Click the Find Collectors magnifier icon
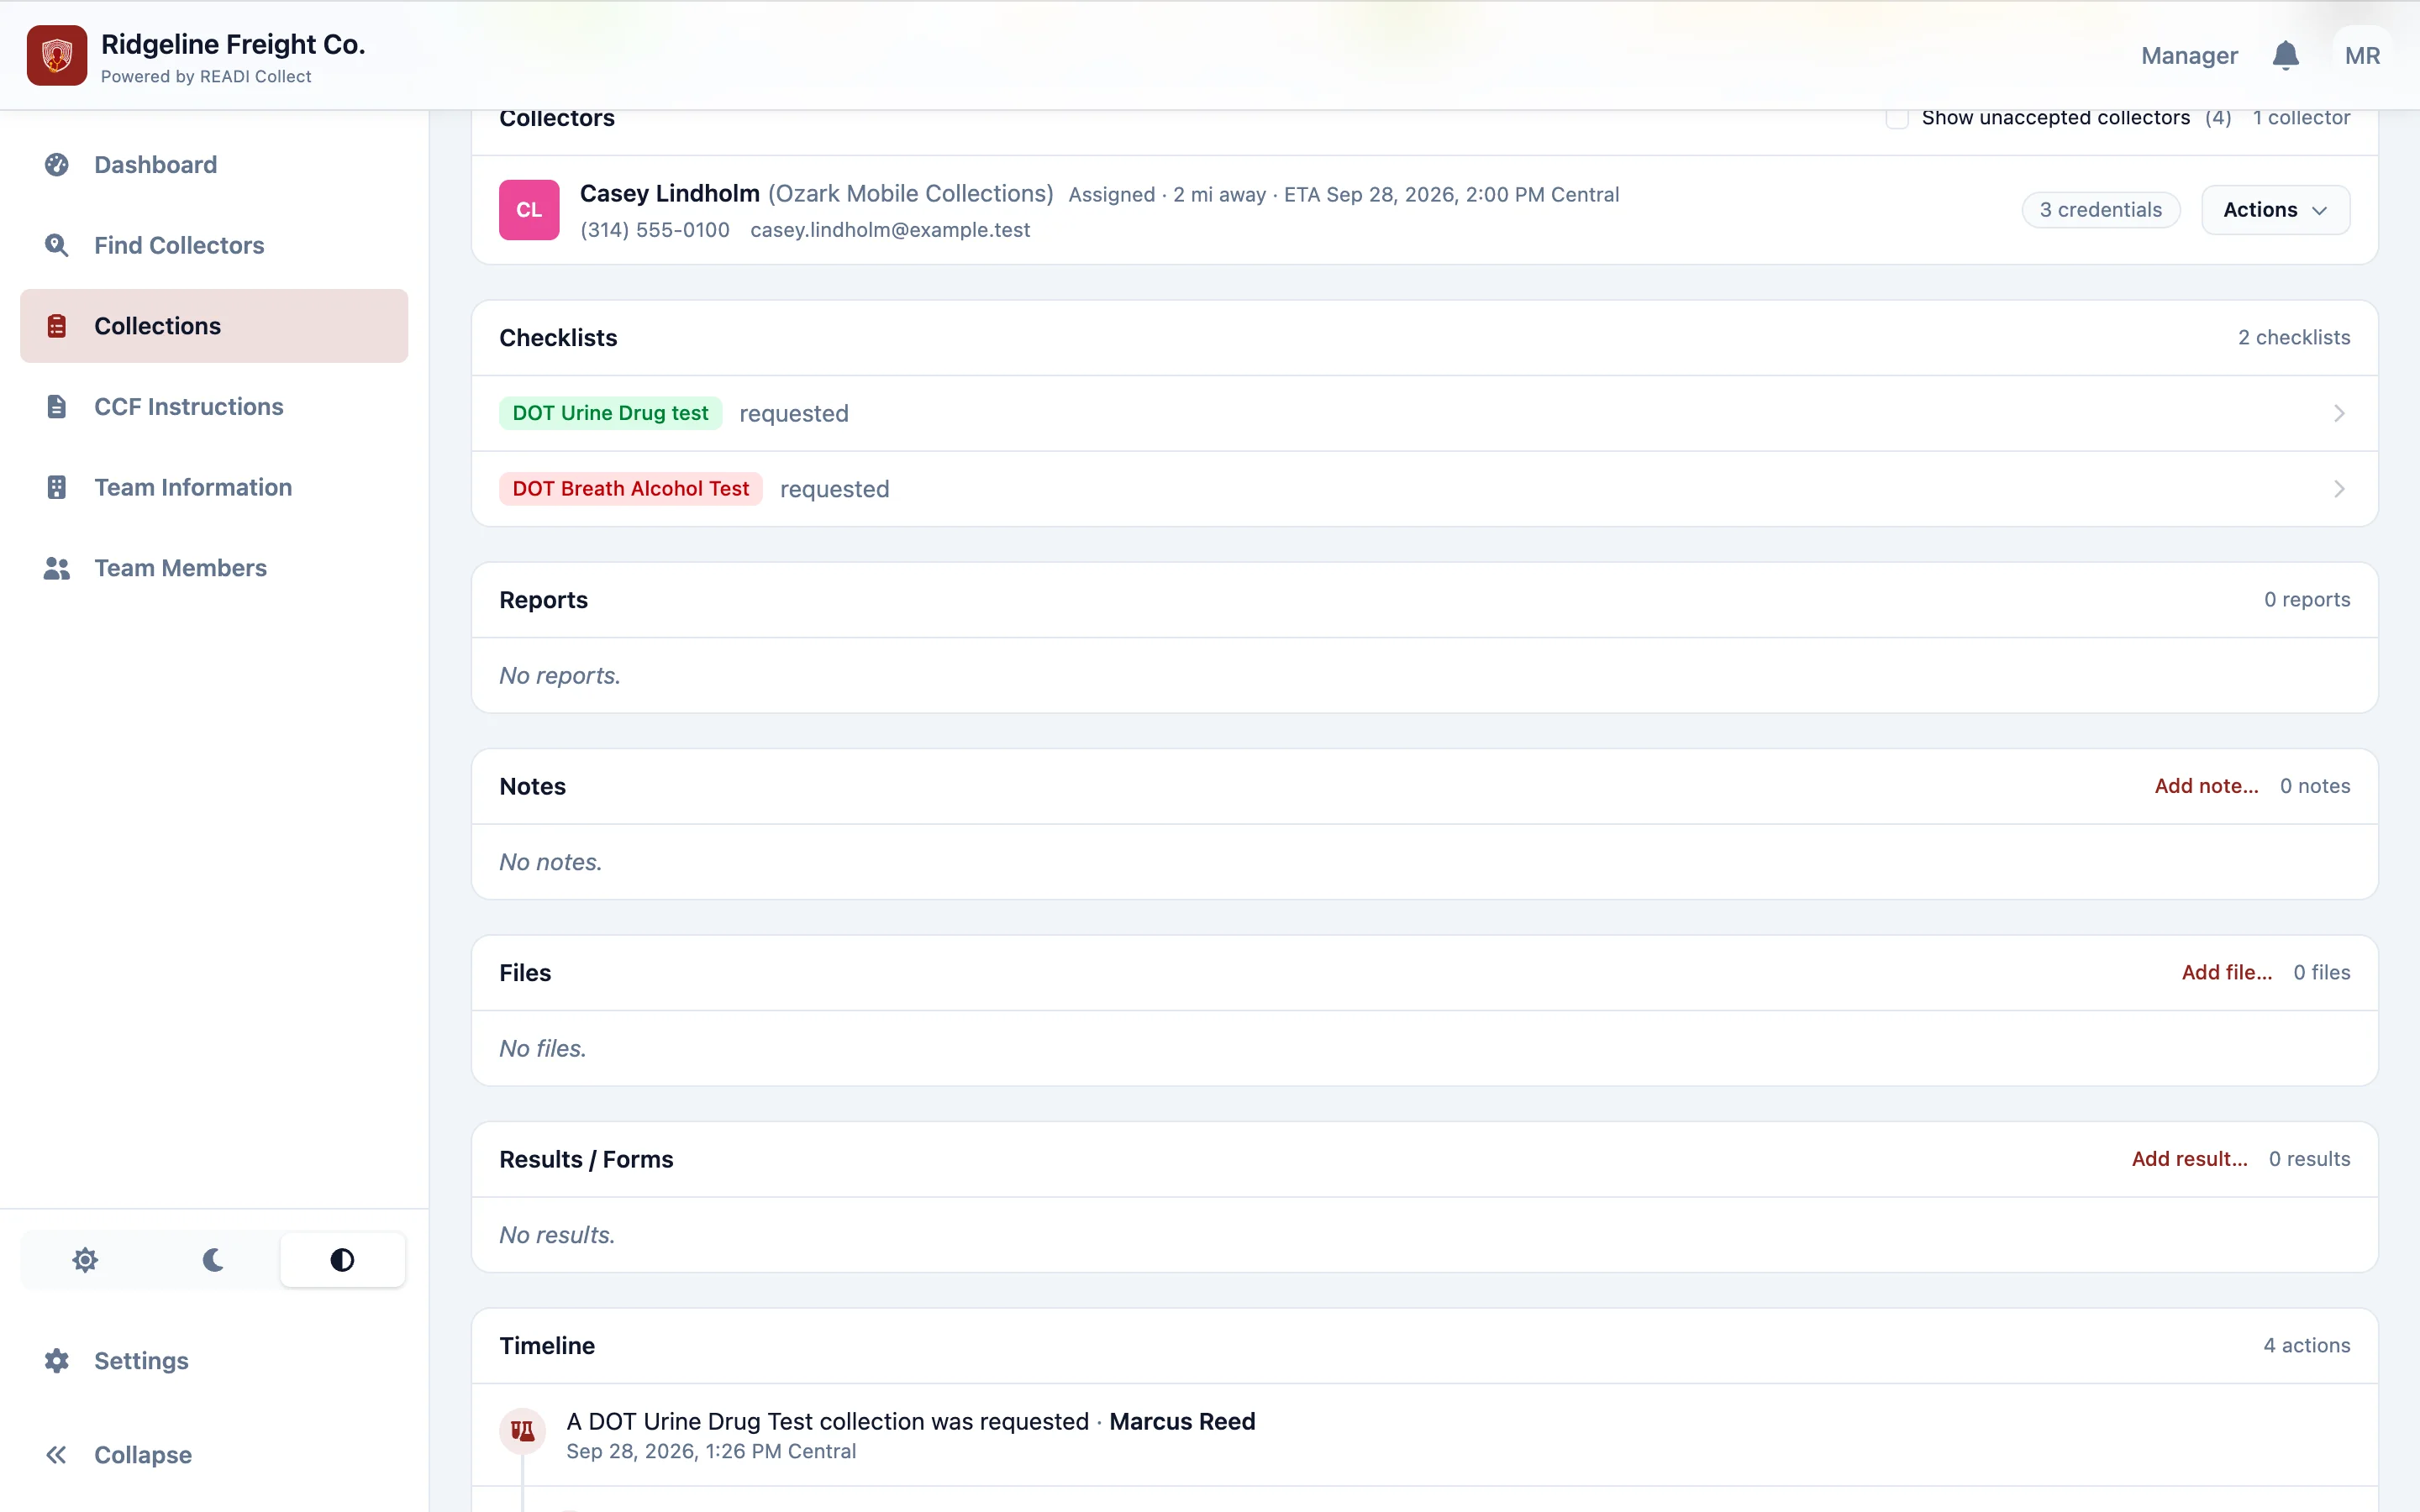Screen dimensions: 2420x1512 pos(57,245)
